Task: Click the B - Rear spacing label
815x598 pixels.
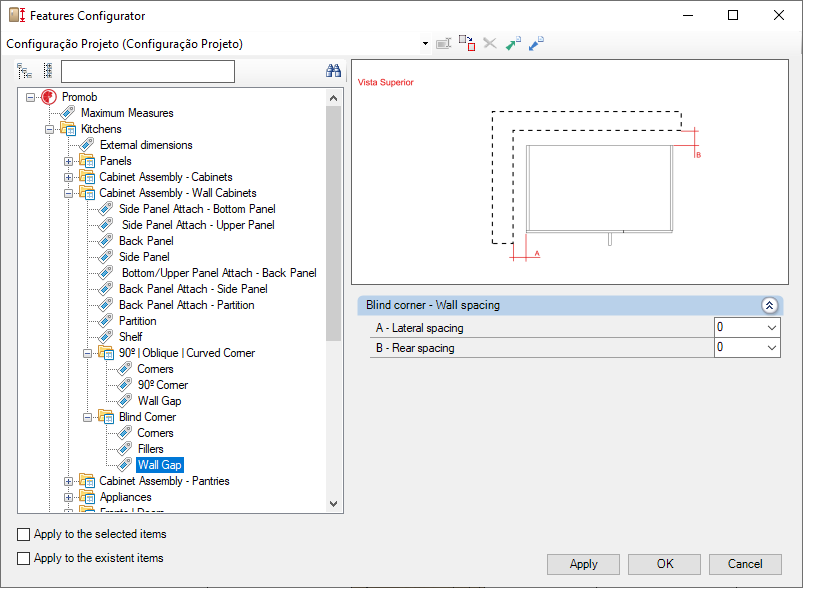Action: click(x=415, y=348)
